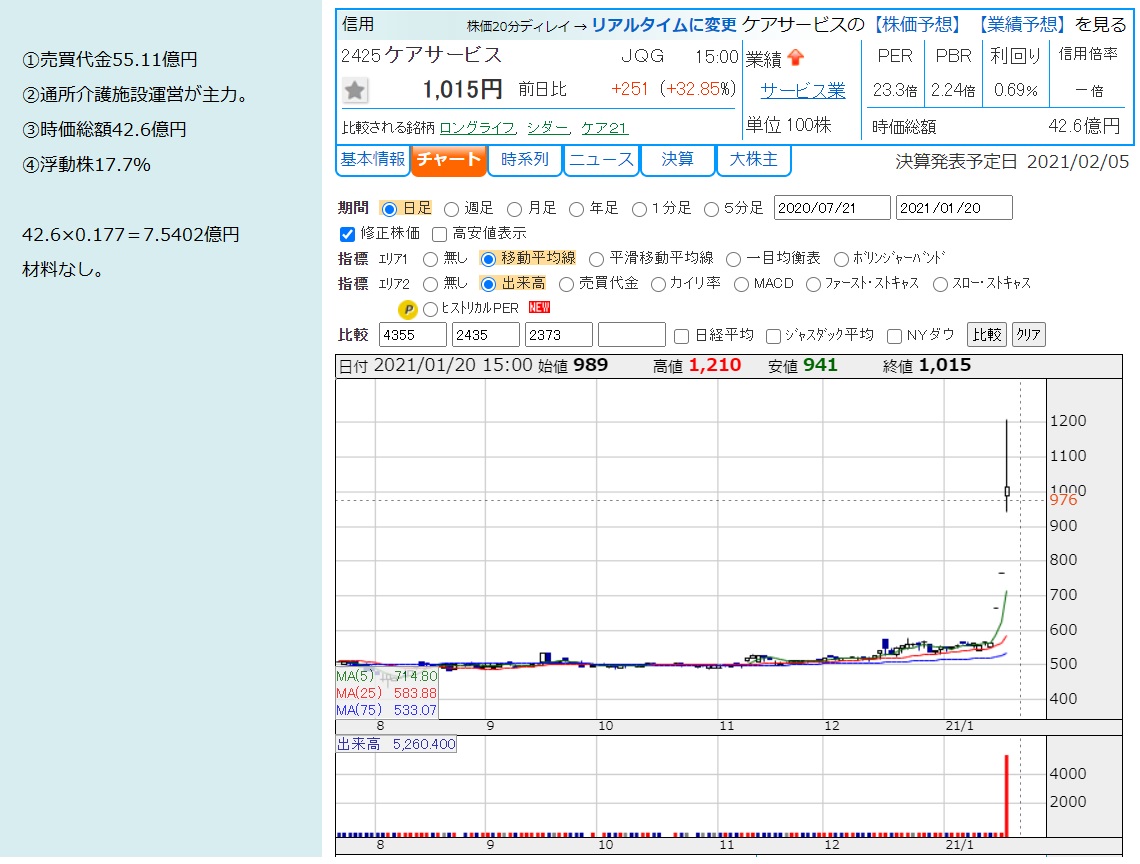Click the 比較 compare button
The width and height of the screenshot is (1140, 864).
click(987, 335)
